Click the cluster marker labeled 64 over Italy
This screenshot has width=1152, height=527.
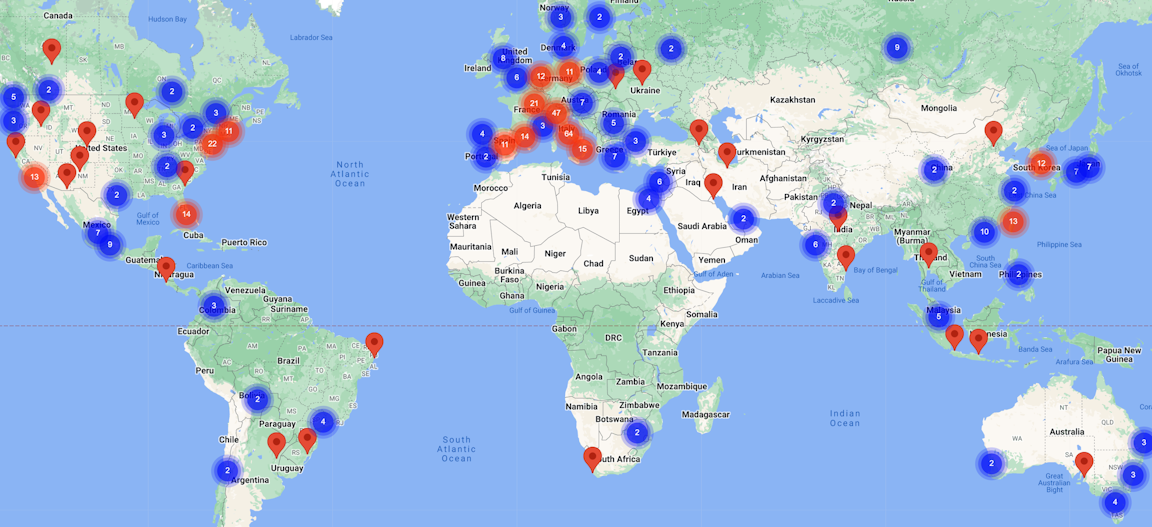(568, 134)
